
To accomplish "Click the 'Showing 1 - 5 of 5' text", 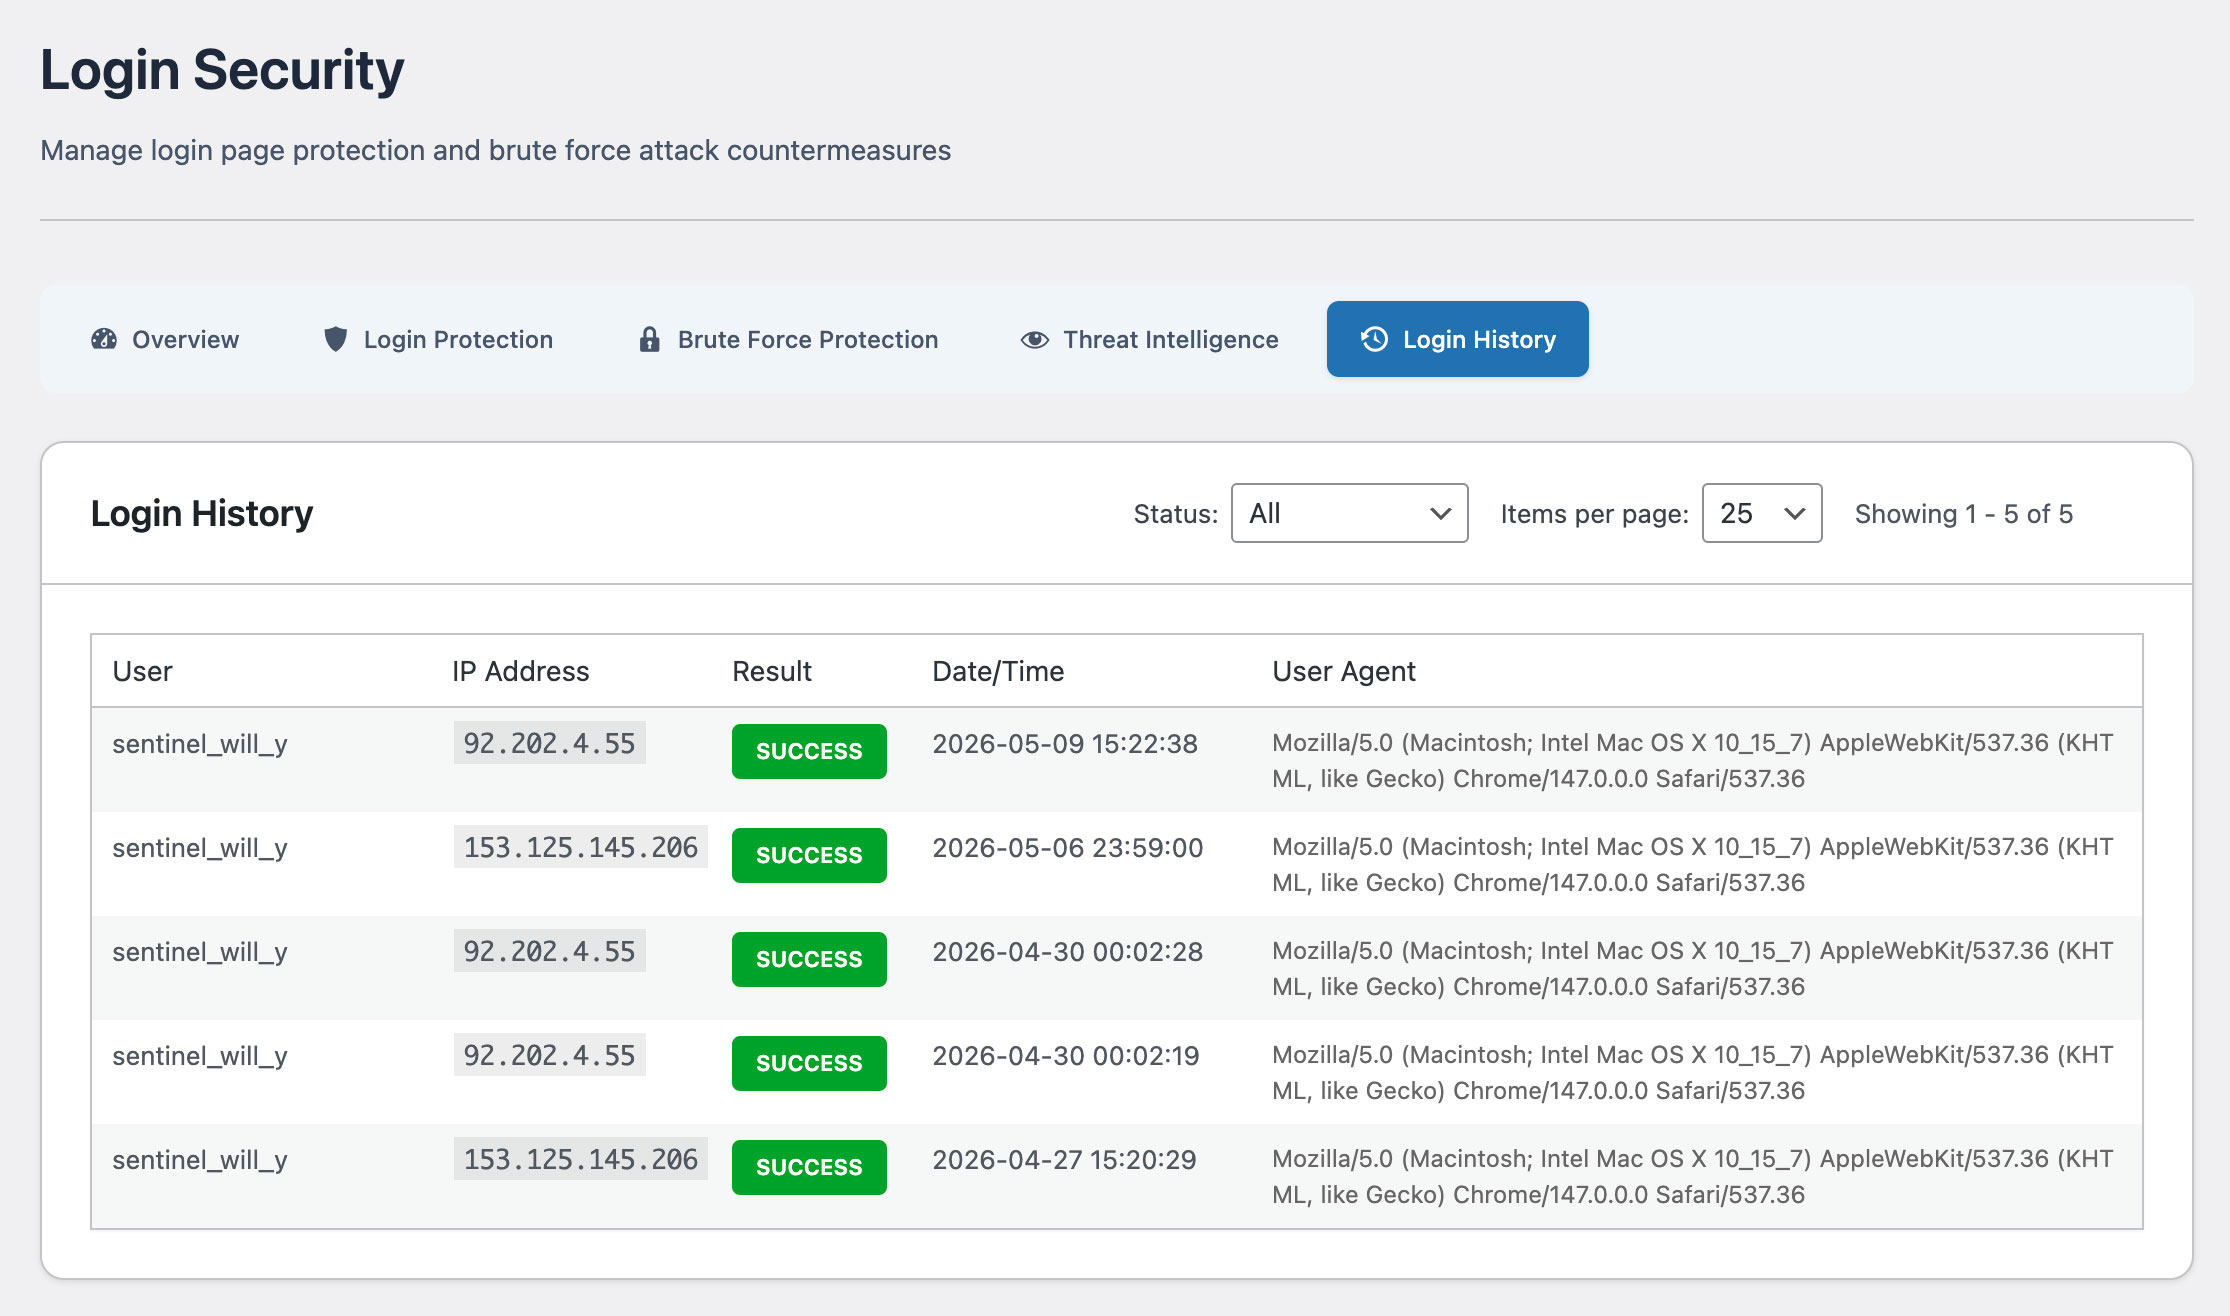I will coord(1964,513).
